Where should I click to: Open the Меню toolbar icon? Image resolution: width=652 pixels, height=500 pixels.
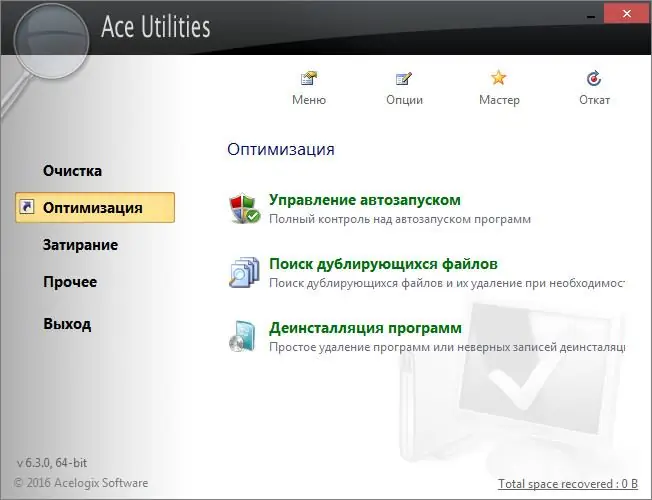309,78
